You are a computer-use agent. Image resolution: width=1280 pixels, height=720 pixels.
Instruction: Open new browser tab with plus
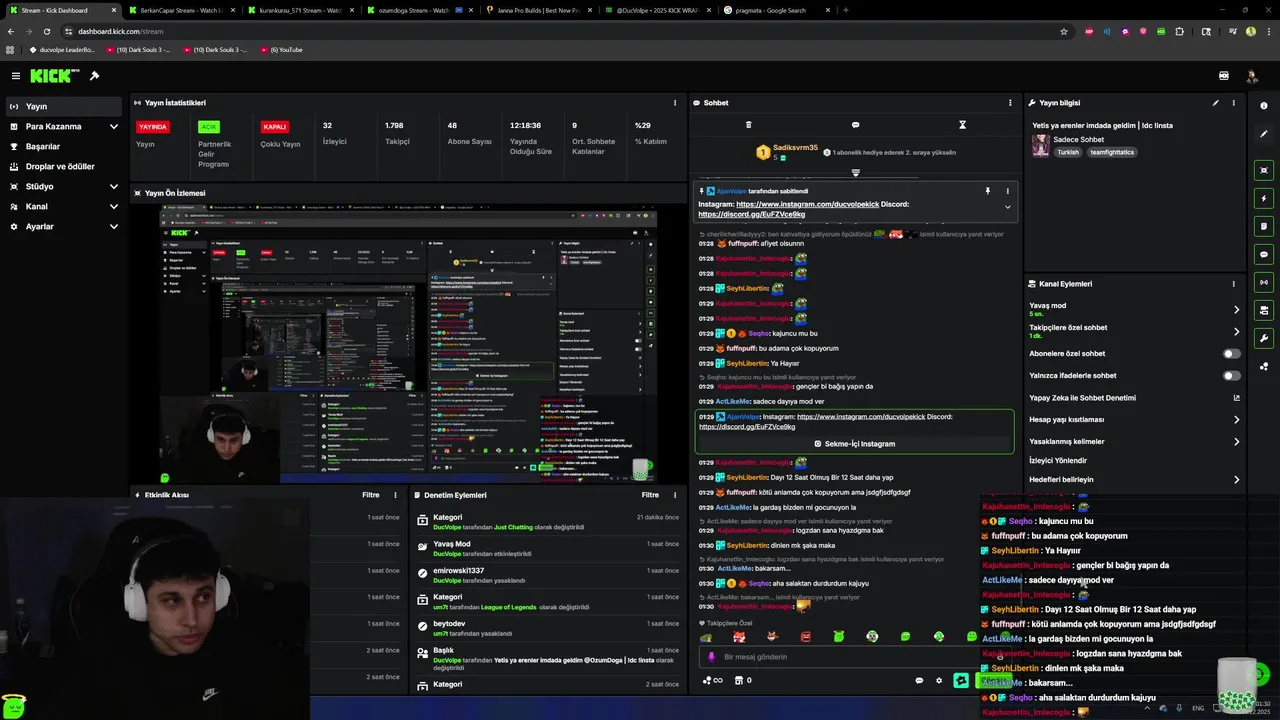tap(846, 10)
